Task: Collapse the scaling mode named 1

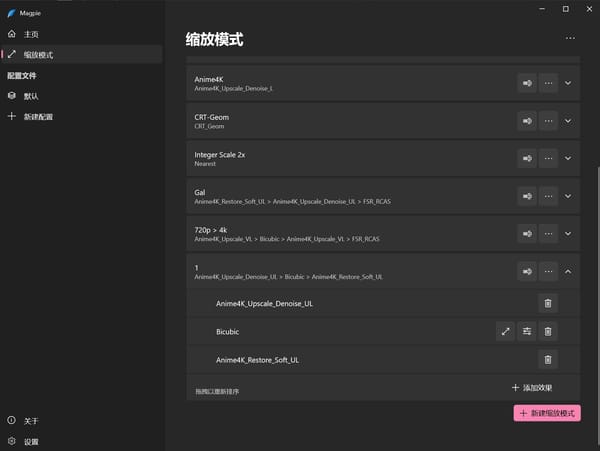Action: pos(569,270)
